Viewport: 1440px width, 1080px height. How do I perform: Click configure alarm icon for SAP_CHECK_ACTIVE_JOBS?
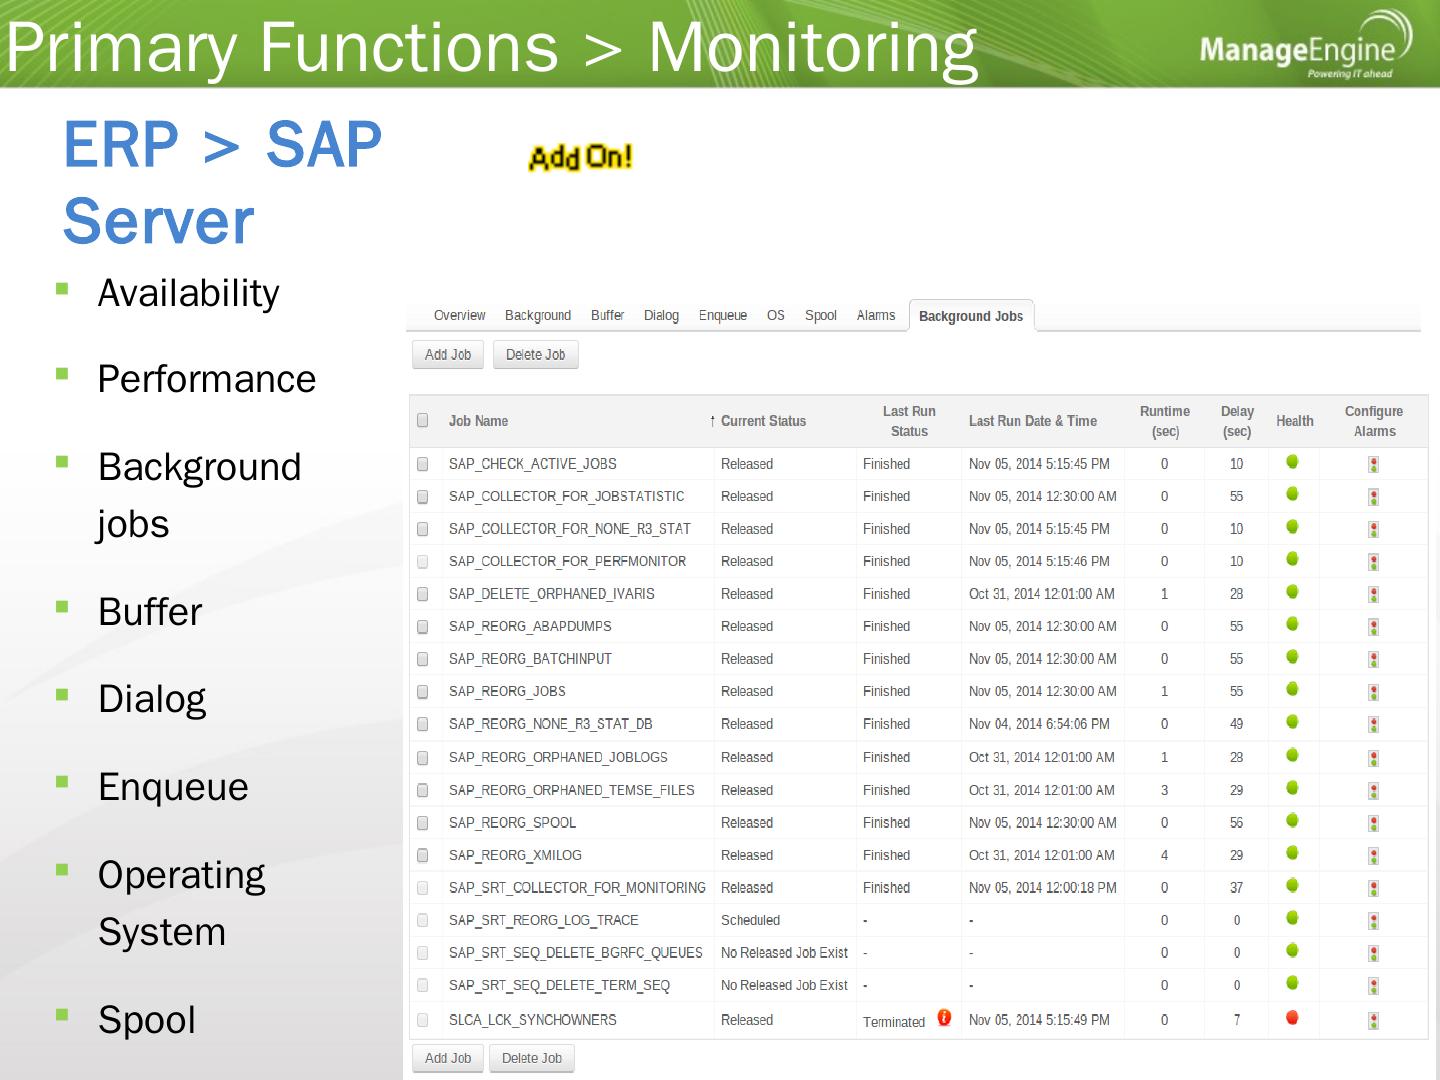point(1373,464)
